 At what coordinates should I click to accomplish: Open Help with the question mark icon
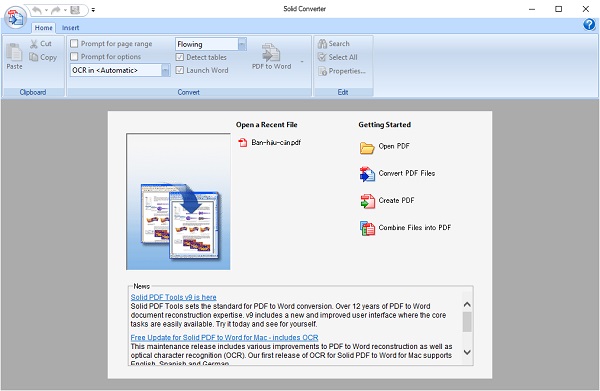click(589, 25)
